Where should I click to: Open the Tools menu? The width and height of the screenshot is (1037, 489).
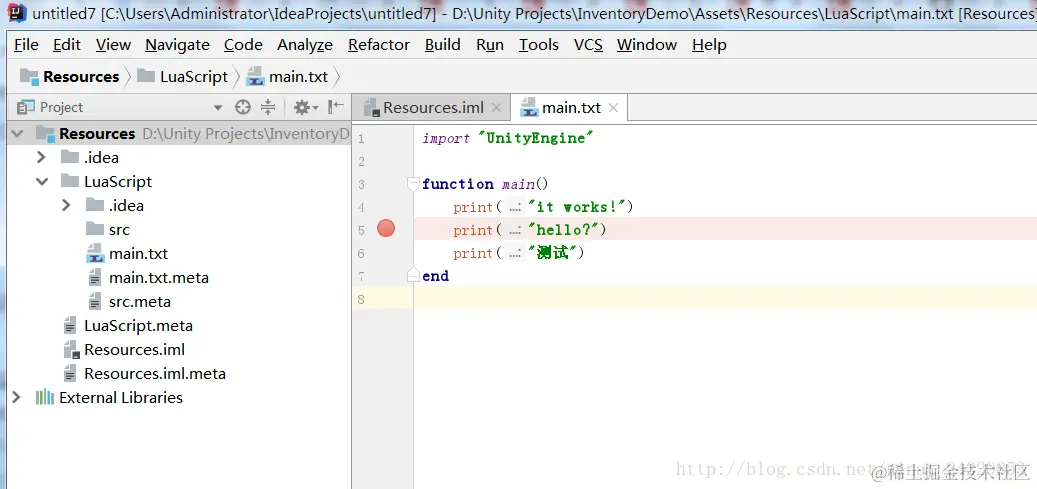coord(538,45)
